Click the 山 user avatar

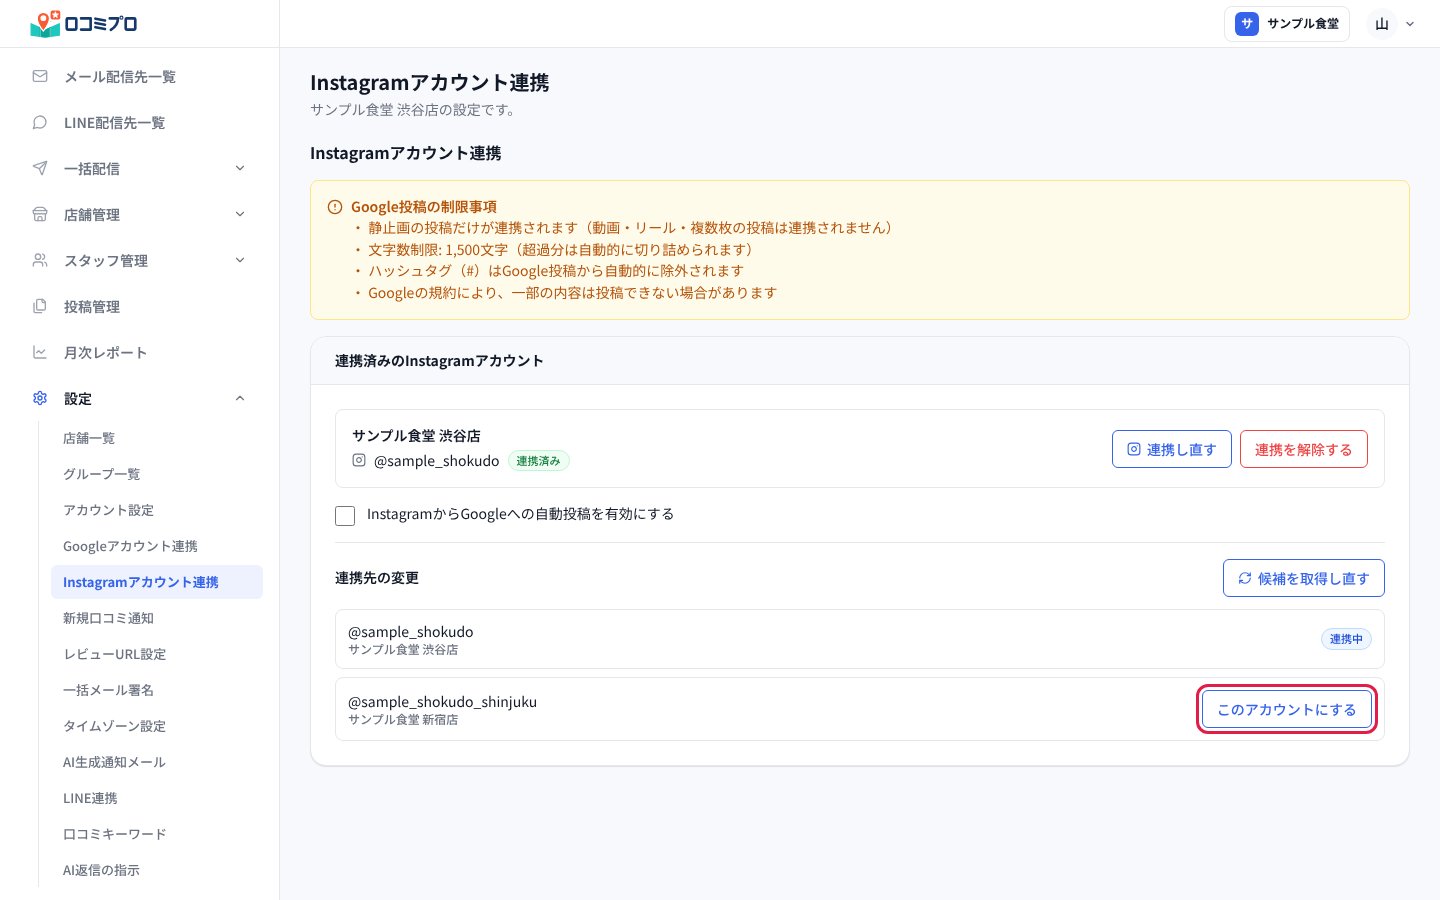click(1382, 24)
